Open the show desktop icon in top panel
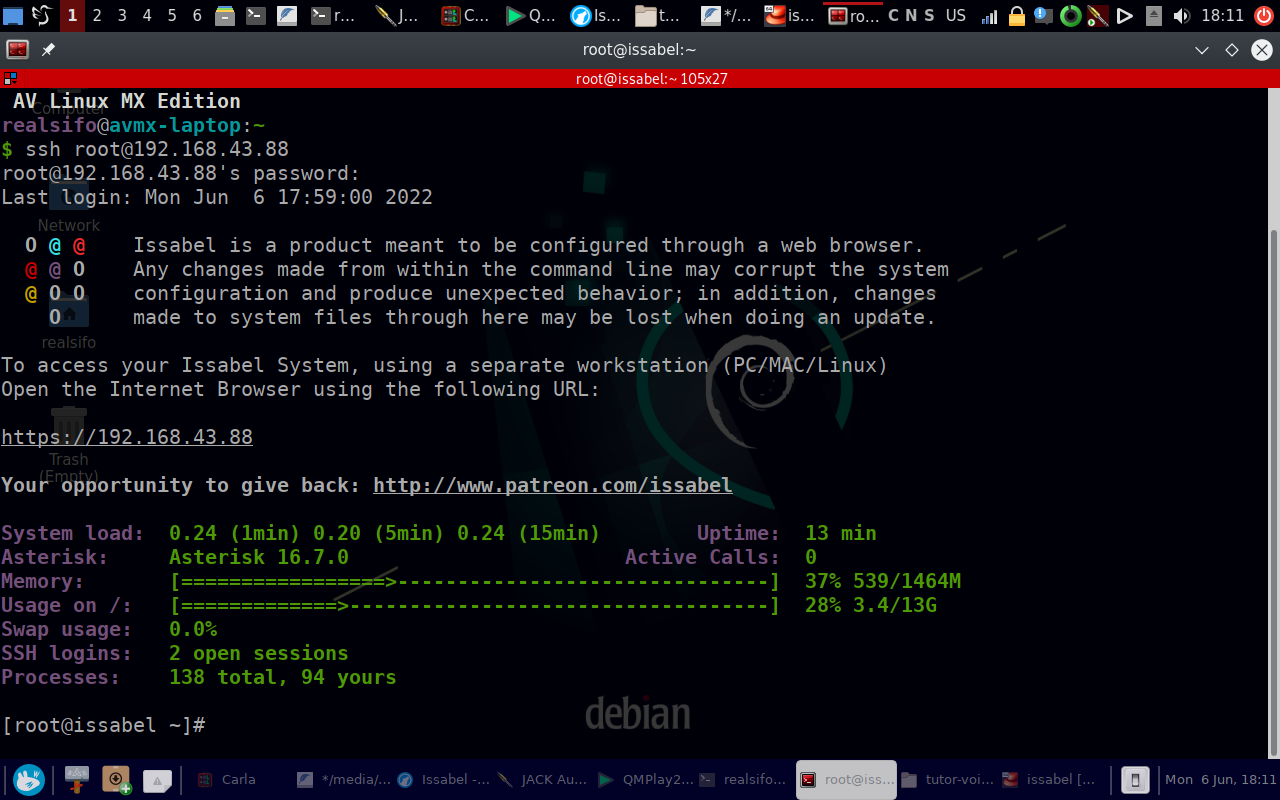 13,15
